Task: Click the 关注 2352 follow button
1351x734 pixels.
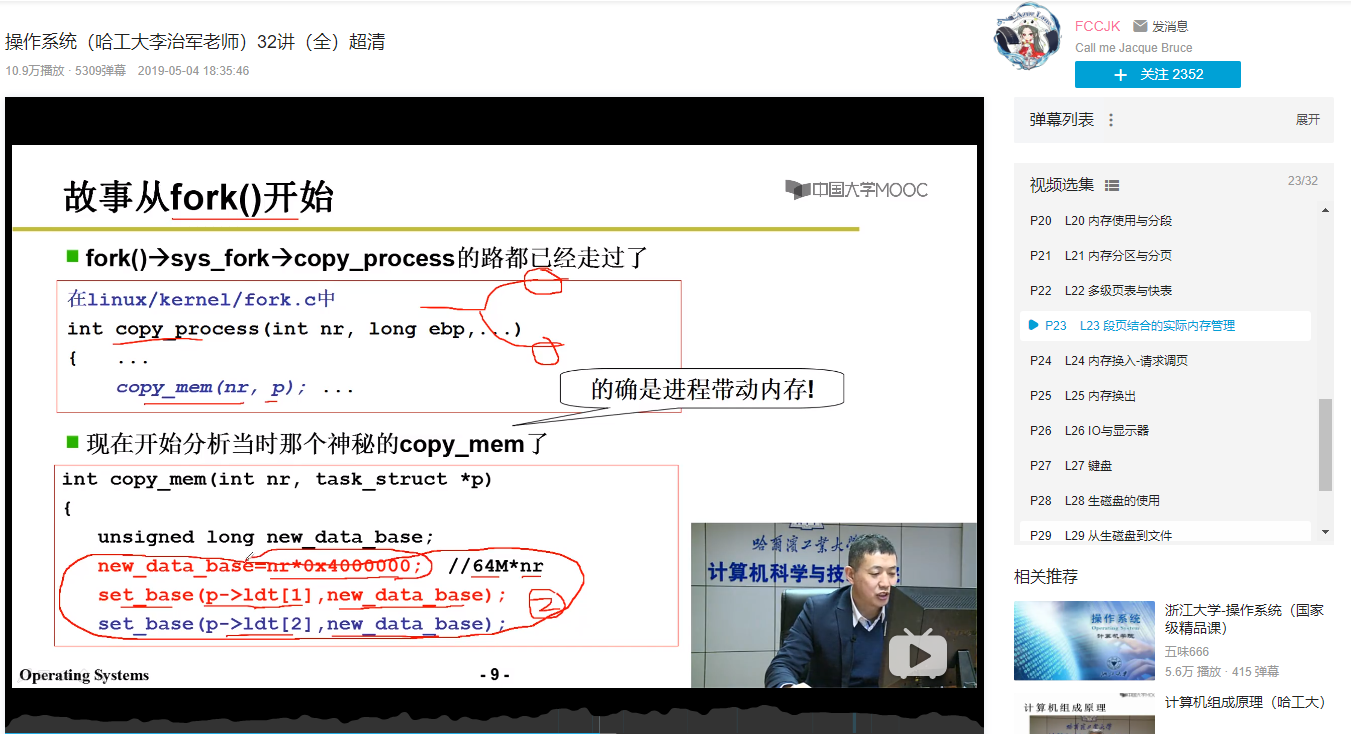Action: point(1157,74)
